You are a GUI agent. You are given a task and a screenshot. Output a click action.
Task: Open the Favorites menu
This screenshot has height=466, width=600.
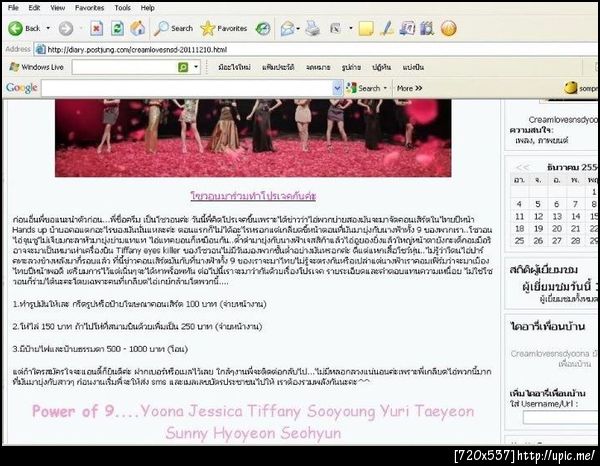pos(89,8)
